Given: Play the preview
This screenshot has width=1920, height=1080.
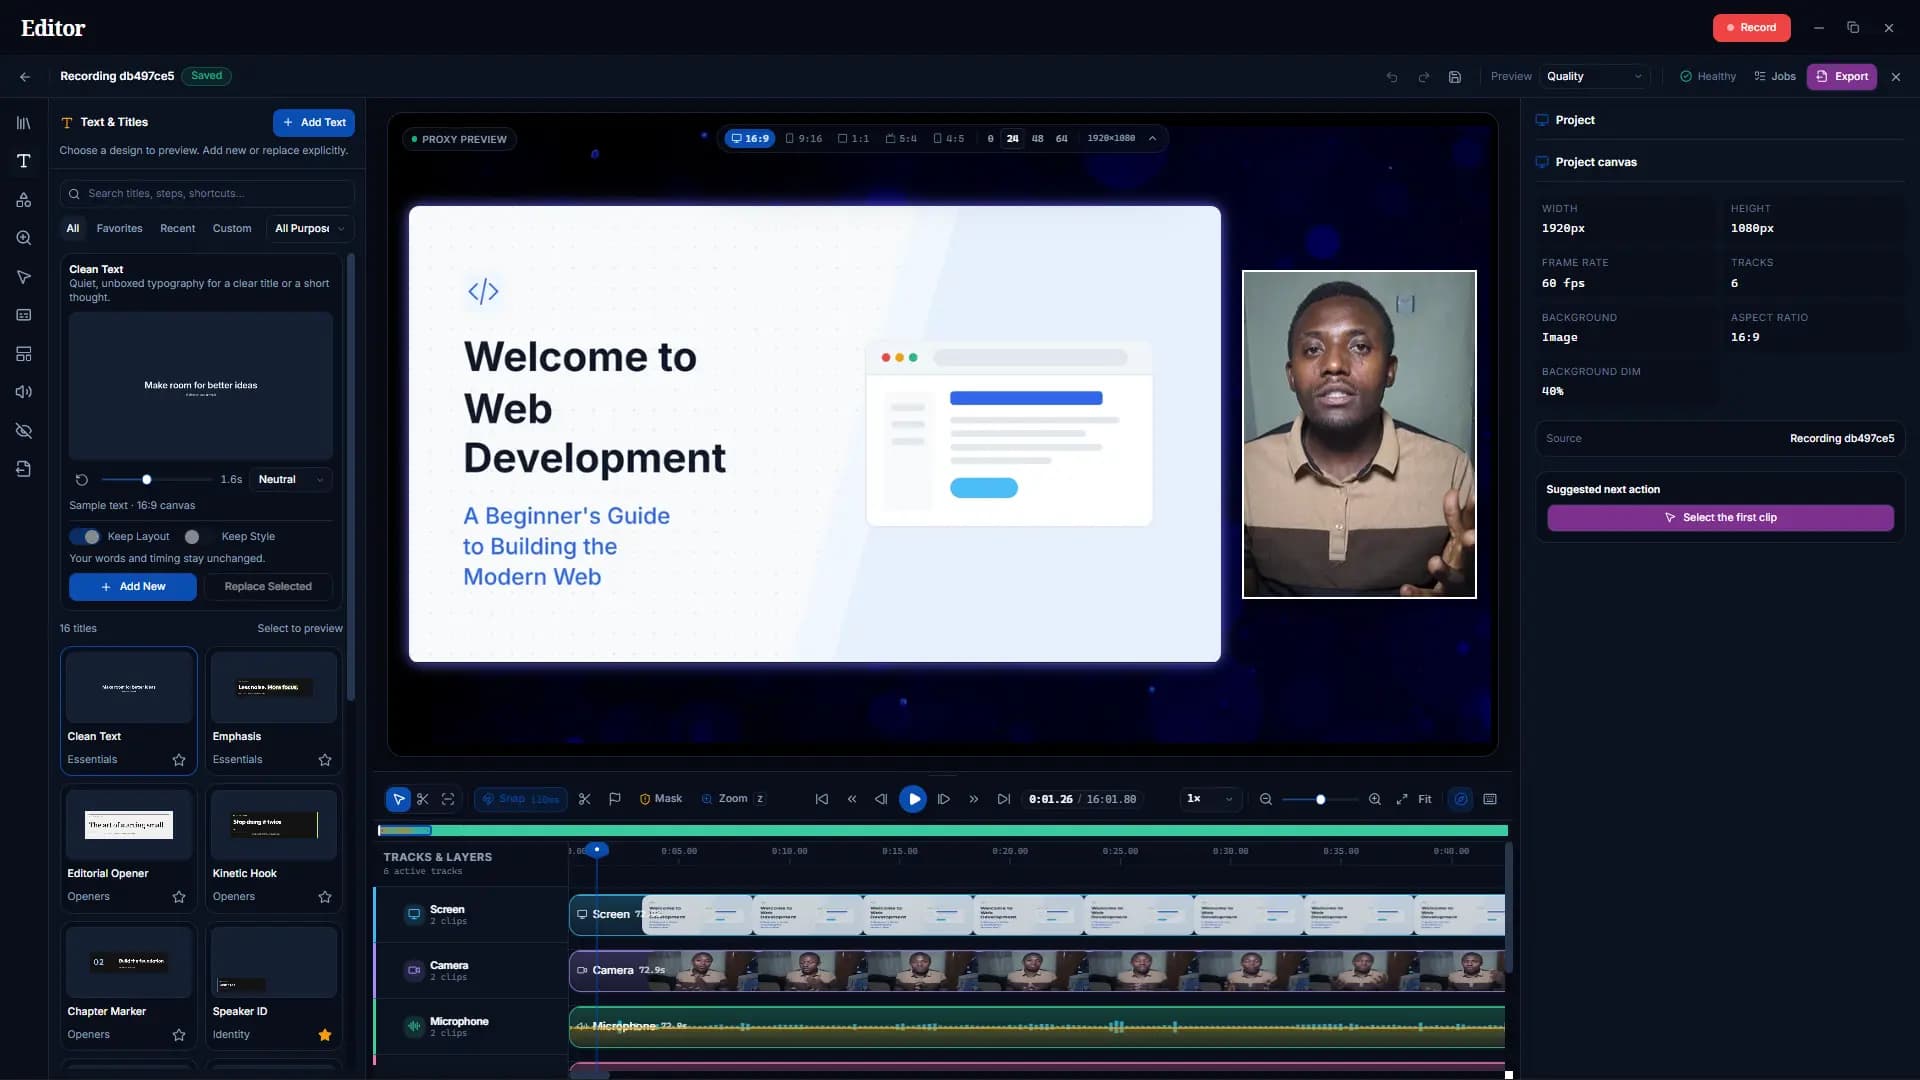Looking at the screenshot, I should (x=913, y=799).
